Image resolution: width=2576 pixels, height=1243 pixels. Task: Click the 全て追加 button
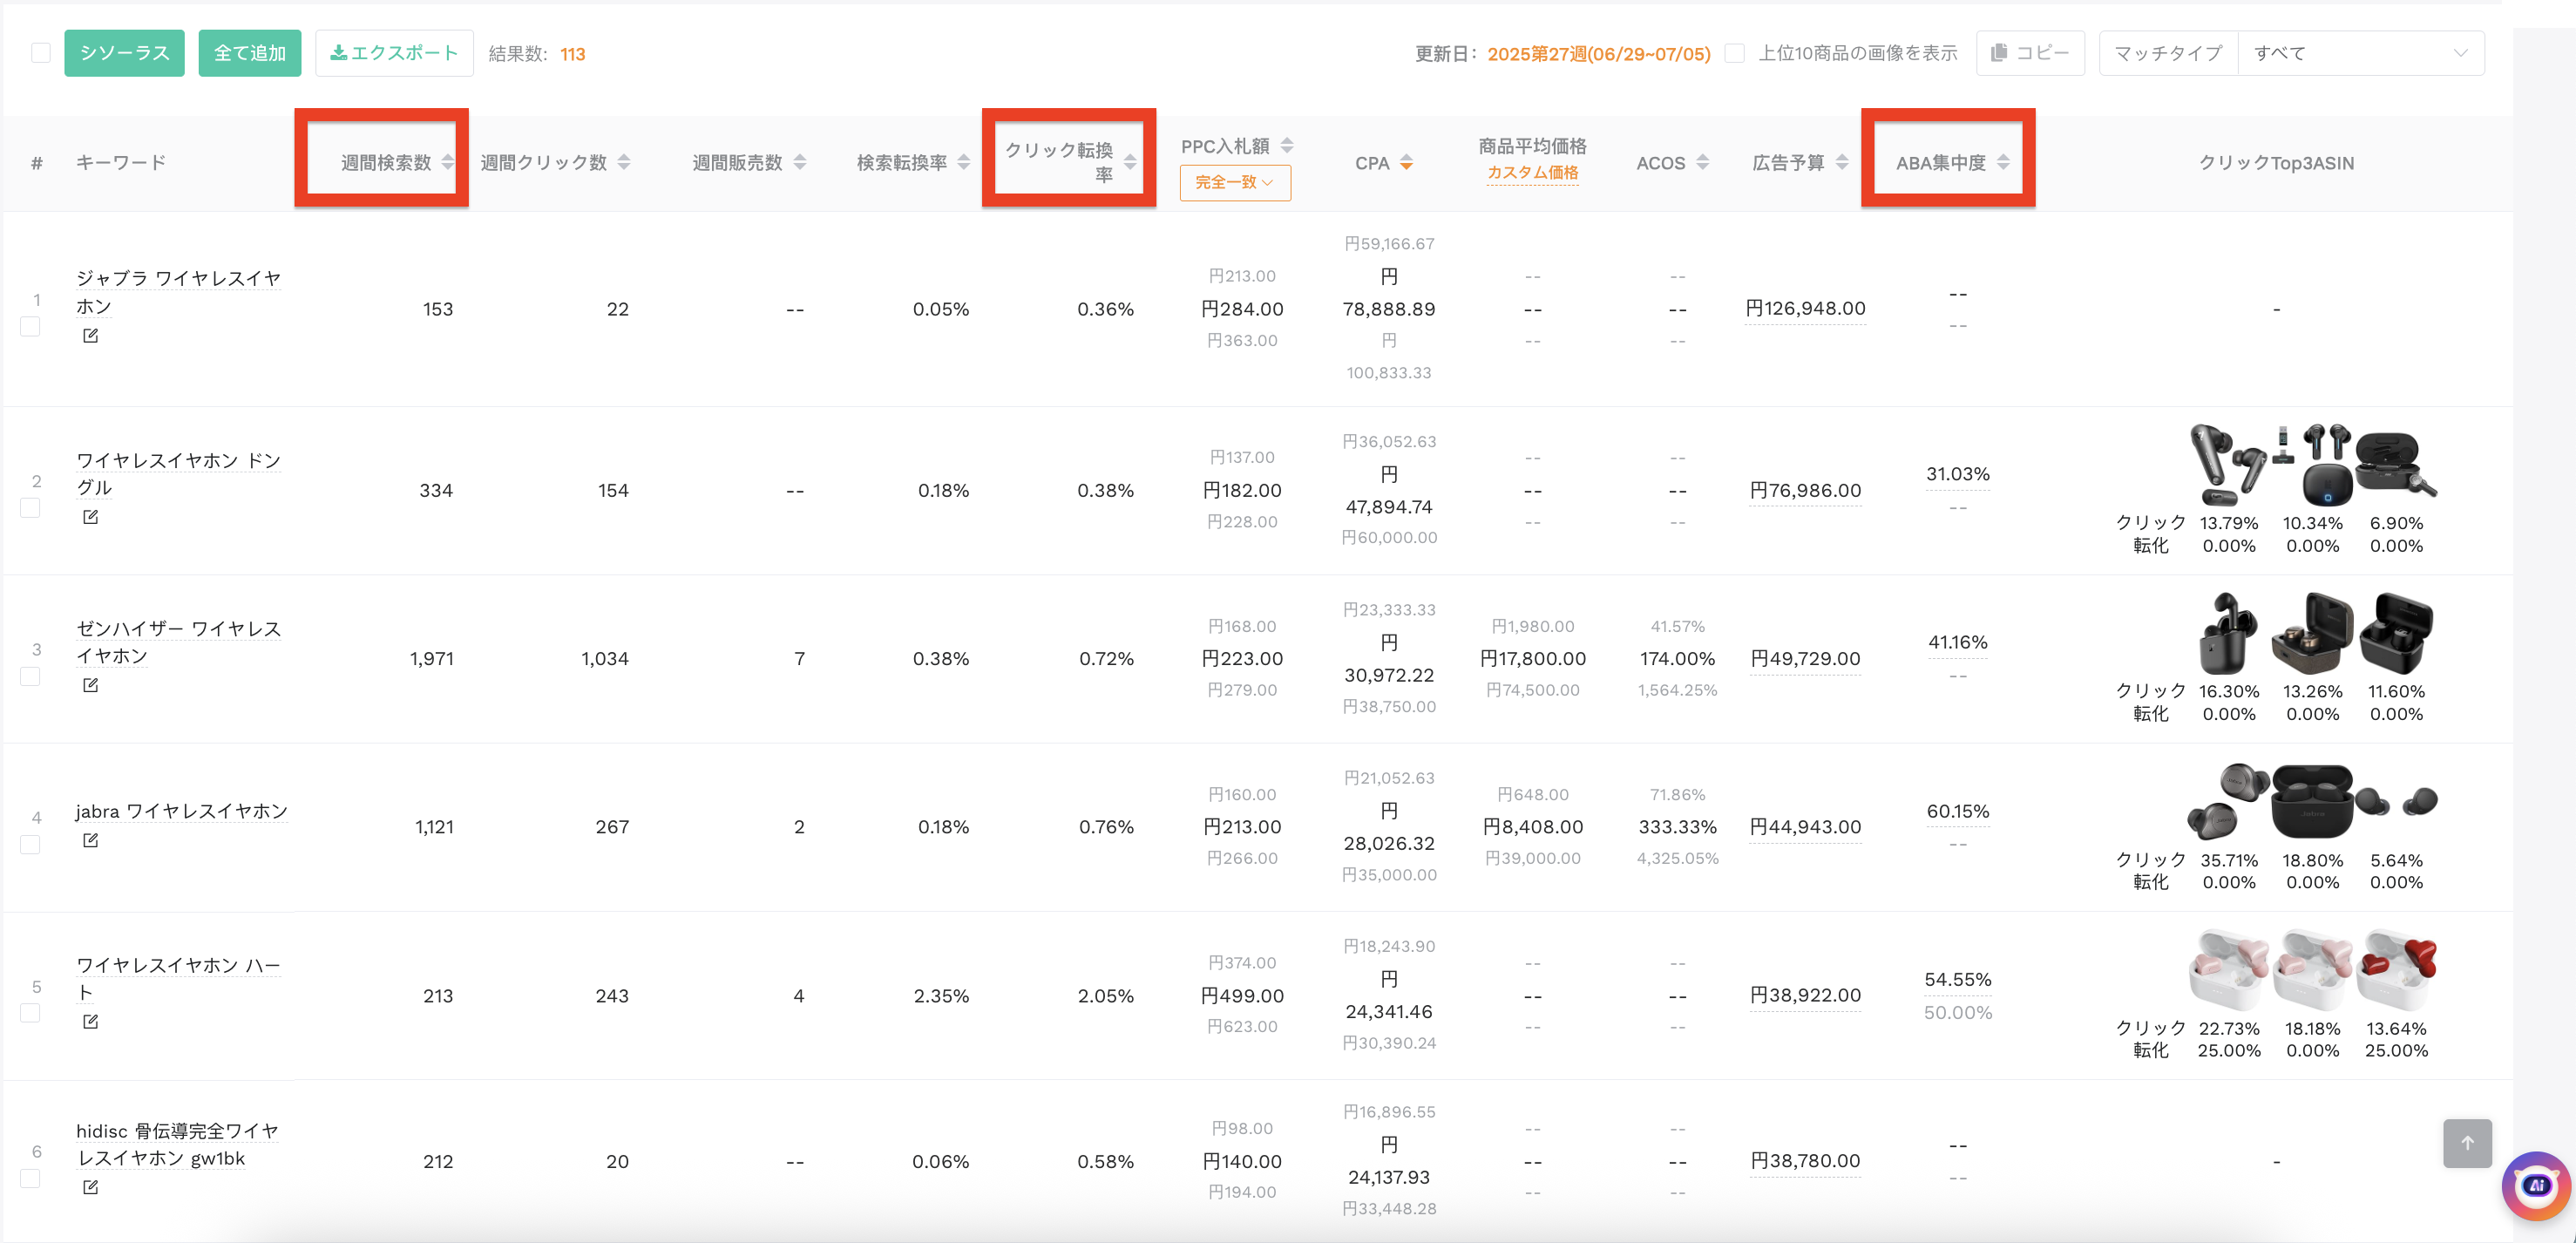tap(250, 53)
